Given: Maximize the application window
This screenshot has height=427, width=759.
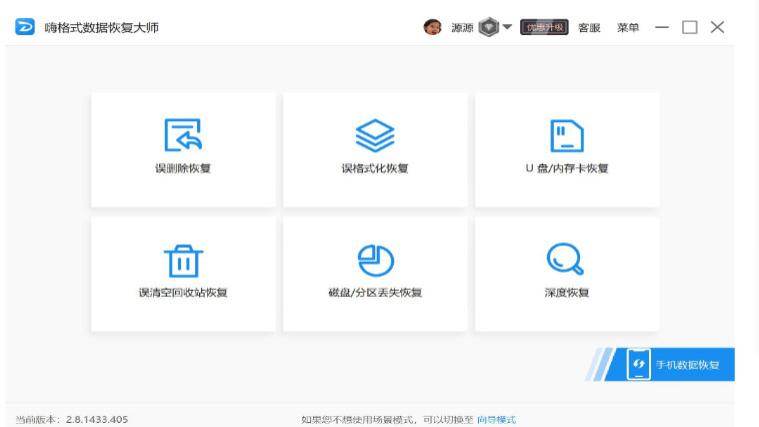Looking at the screenshot, I should pyautogui.click(x=690, y=27).
